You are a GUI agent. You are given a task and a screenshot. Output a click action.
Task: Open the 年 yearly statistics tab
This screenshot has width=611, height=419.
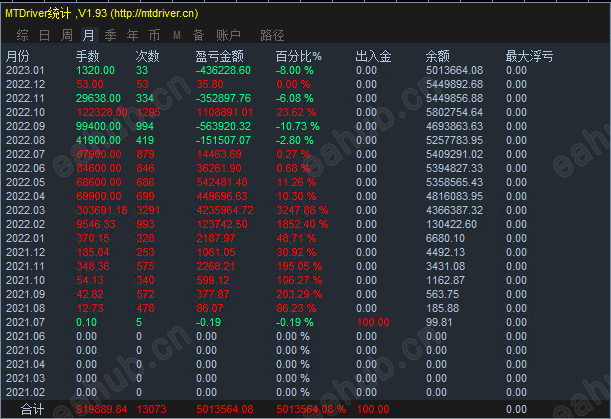[132, 35]
